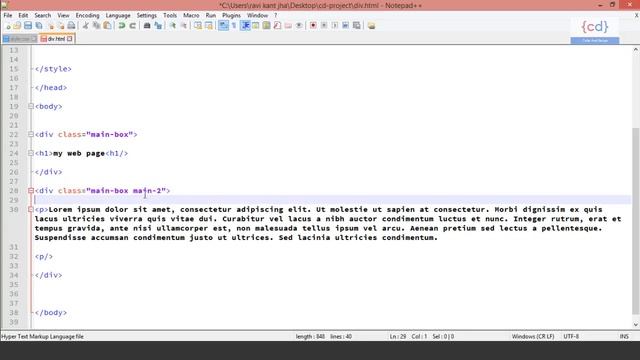
Task: Open the Function List panel icon
Action: pyautogui.click(x=277, y=26)
